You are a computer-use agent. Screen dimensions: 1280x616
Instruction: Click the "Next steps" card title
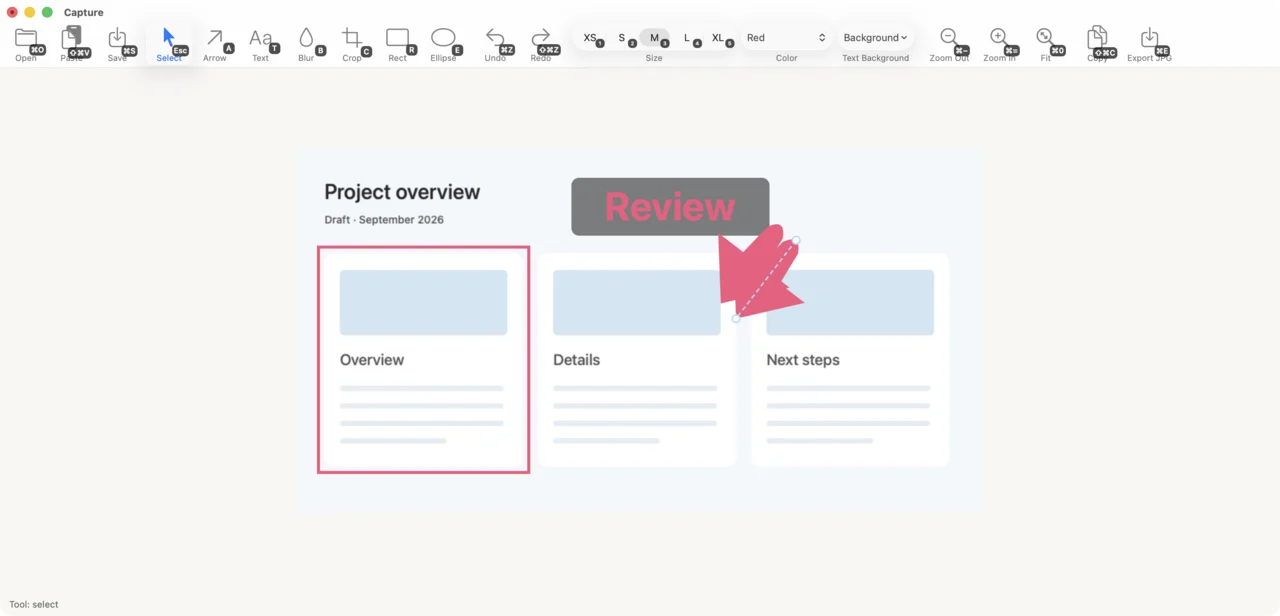[803, 360]
